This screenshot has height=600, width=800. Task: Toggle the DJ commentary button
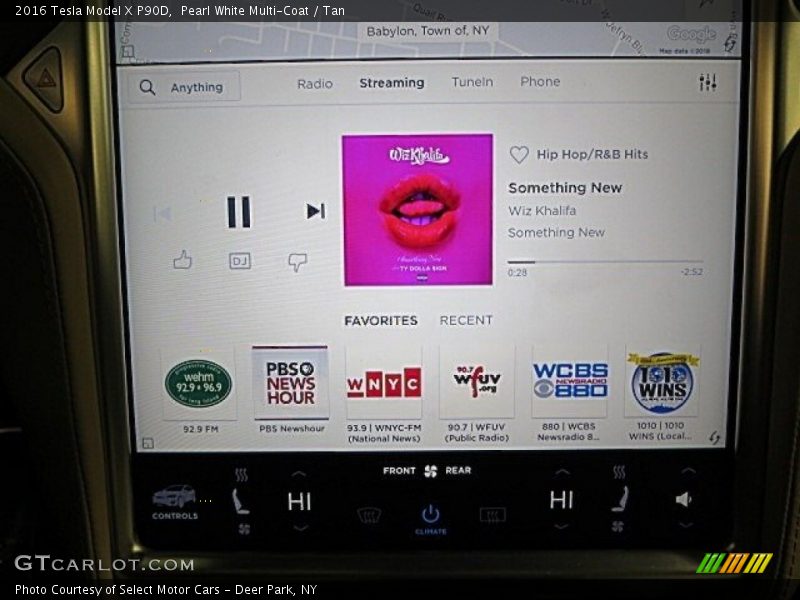click(x=240, y=261)
